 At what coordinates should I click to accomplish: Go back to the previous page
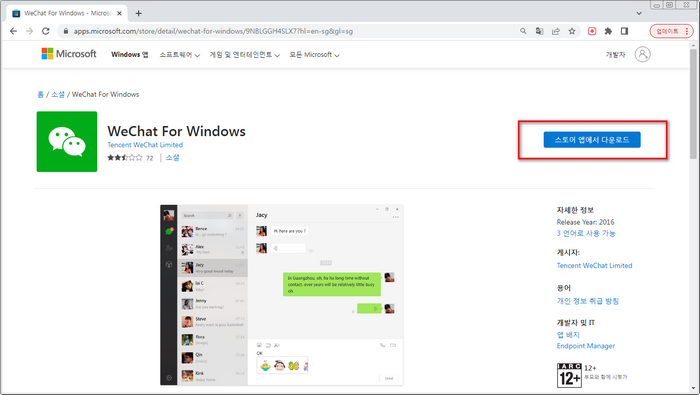pyautogui.click(x=13, y=31)
